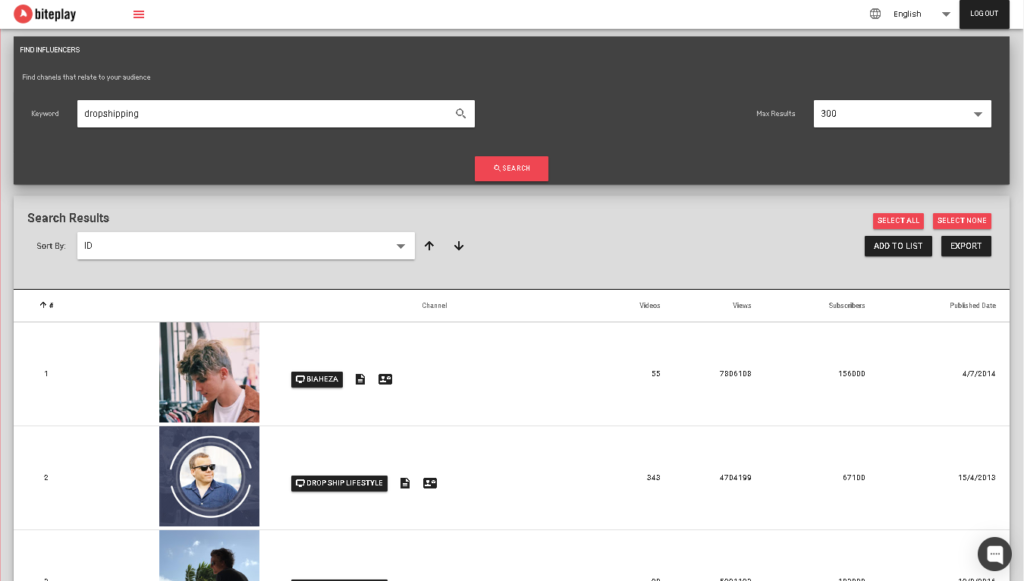Click SELECT NONE button

click(x=961, y=221)
